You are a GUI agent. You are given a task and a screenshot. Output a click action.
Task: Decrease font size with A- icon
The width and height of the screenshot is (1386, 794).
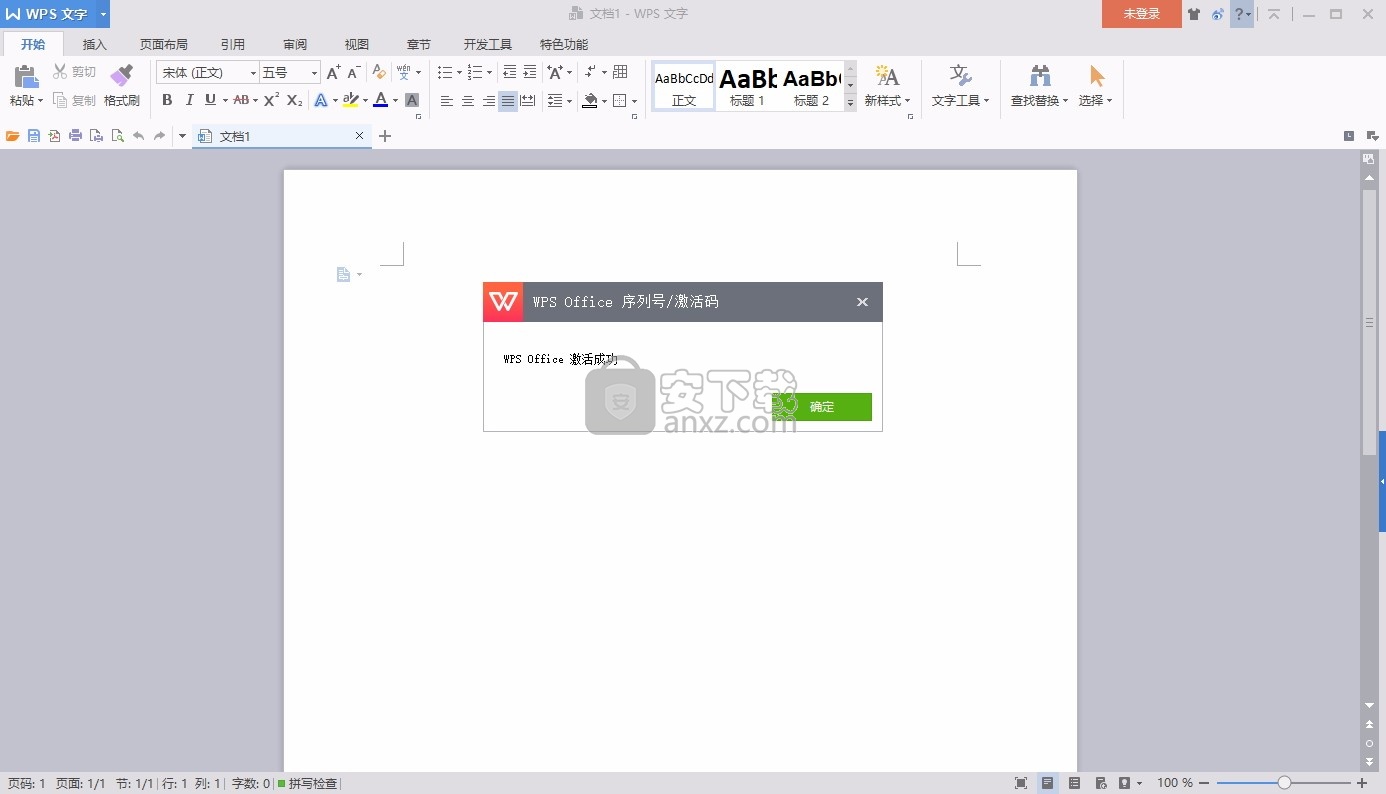coord(354,72)
